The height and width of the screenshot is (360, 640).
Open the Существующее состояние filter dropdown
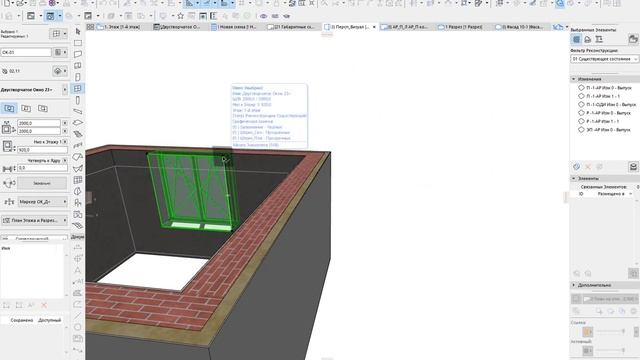604,59
